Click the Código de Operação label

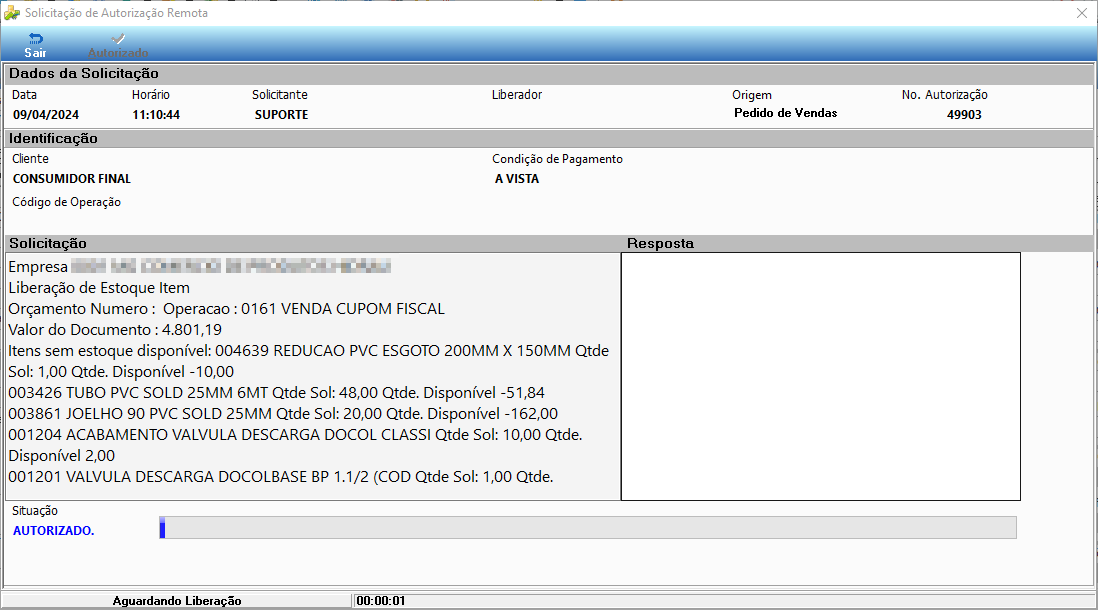(67, 202)
